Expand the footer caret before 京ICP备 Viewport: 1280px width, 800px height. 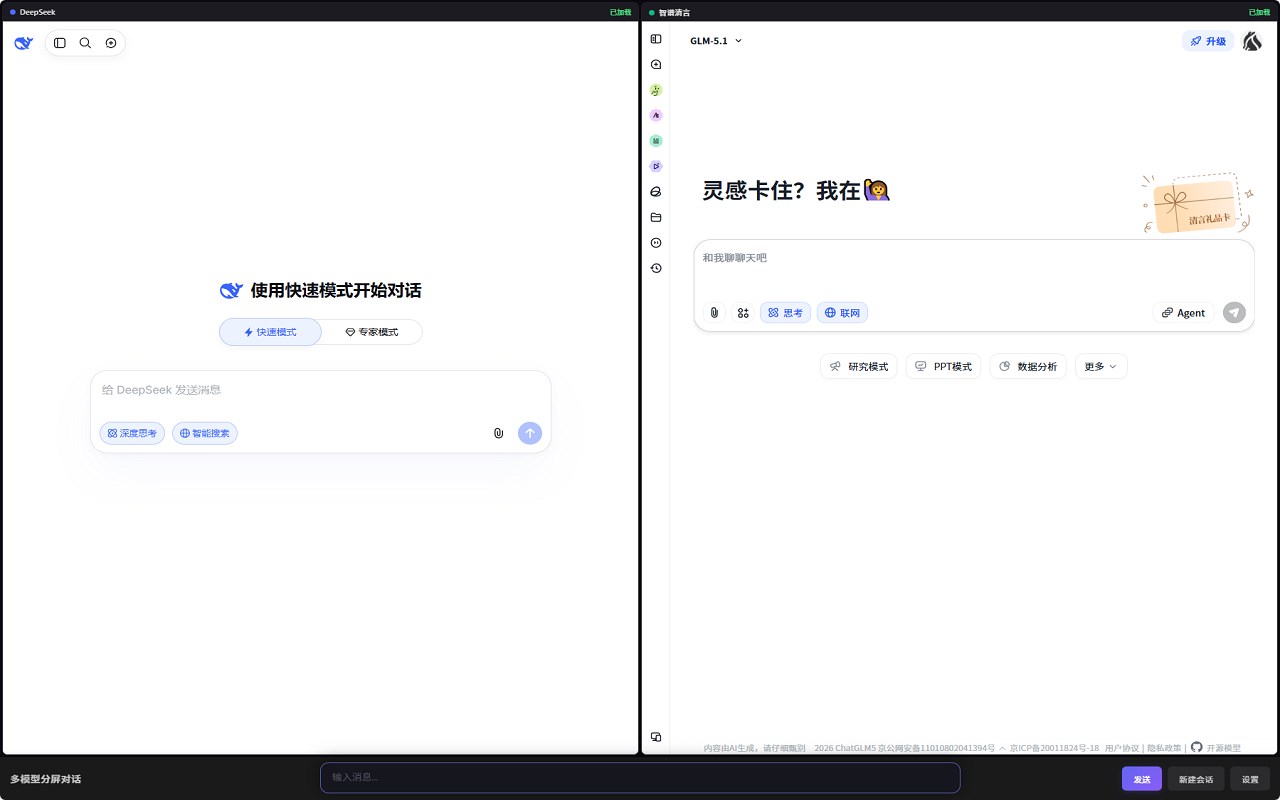coord(1002,748)
